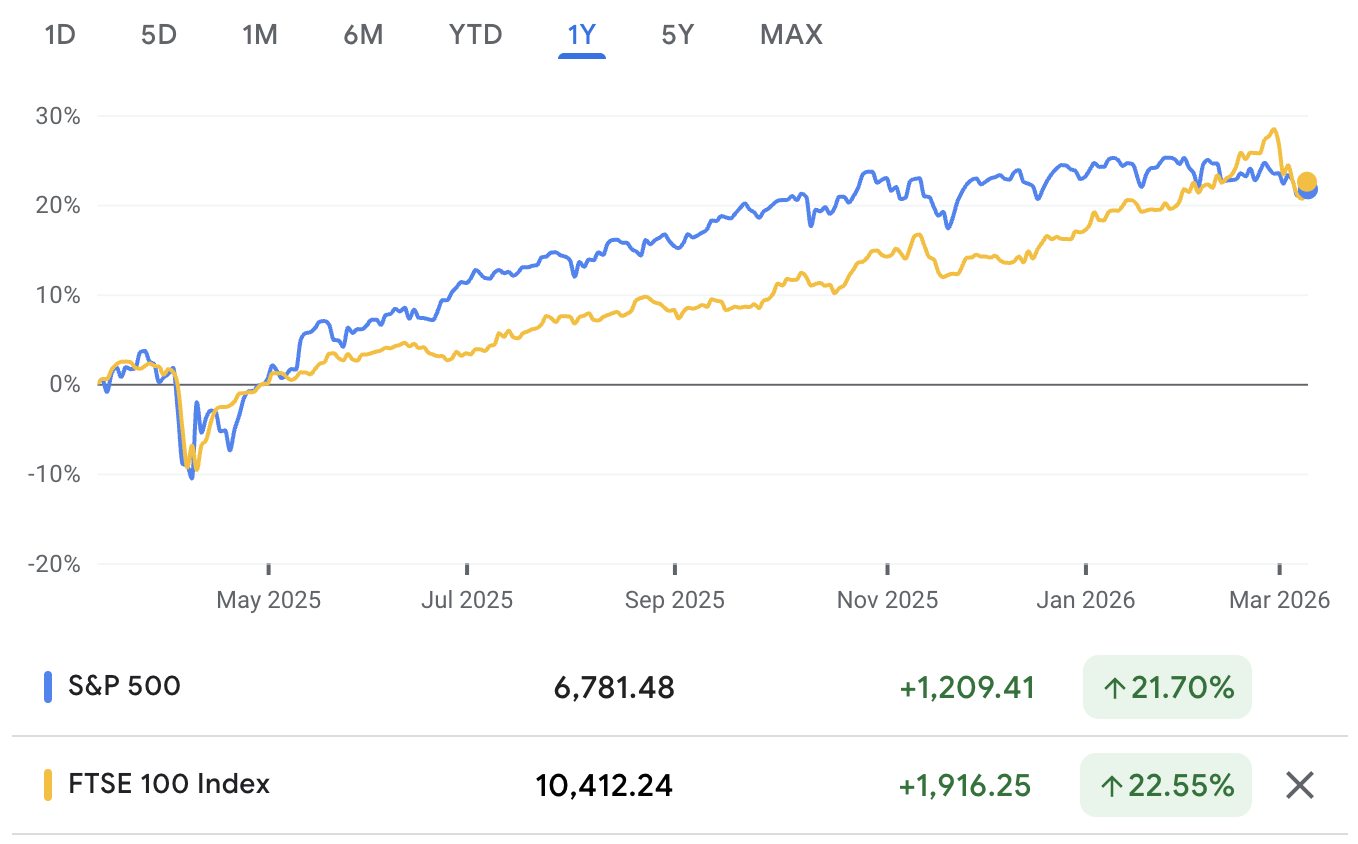This screenshot has height=844, width=1358.
Task: Click the S&P 500 value 6,781.48
Action: pyautogui.click(x=614, y=687)
